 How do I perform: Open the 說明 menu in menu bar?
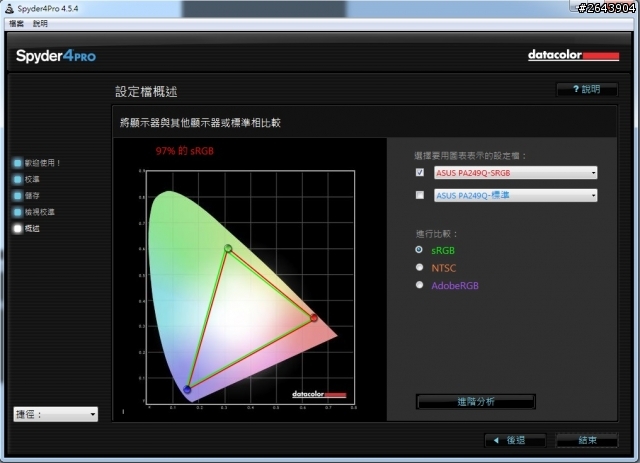point(40,24)
